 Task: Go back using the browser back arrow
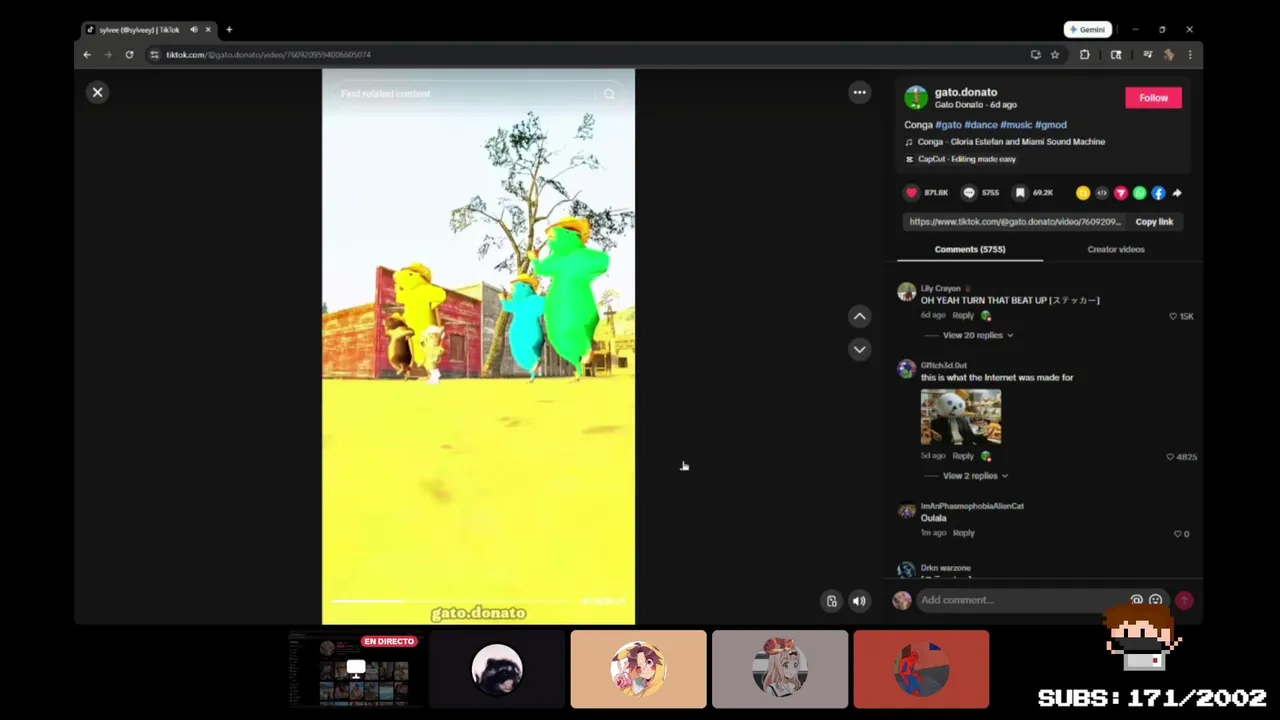pyautogui.click(x=87, y=55)
